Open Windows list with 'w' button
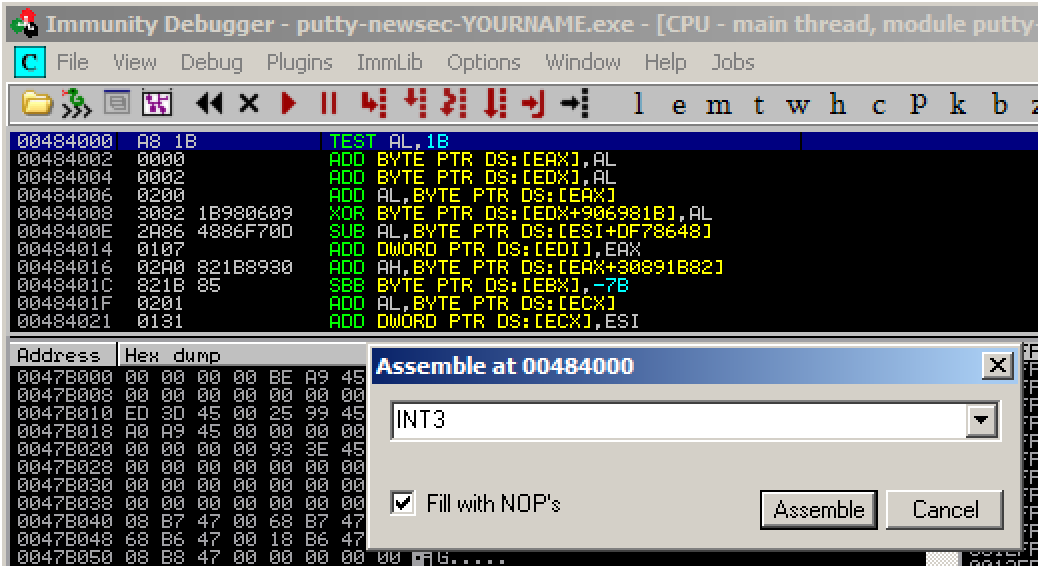 point(798,105)
